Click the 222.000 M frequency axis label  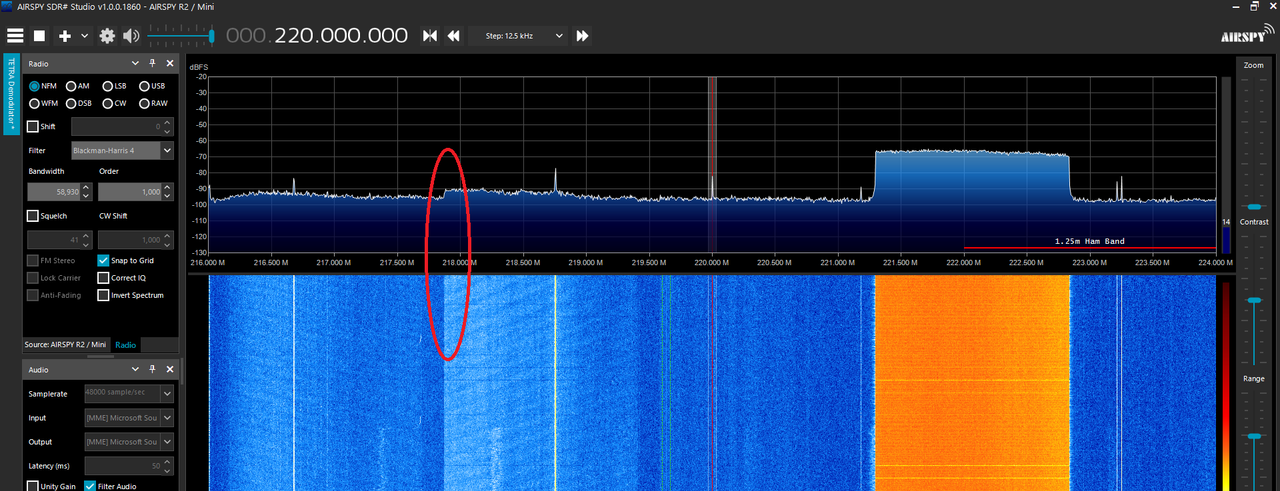click(x=963, y=262)
